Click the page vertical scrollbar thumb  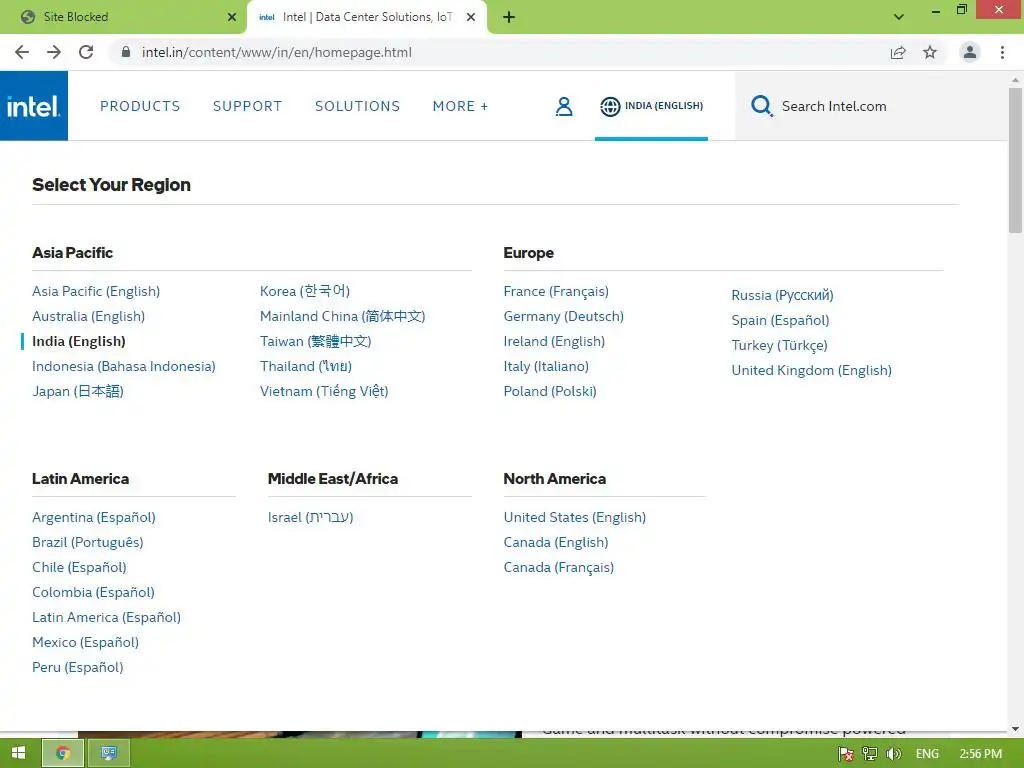(x=1015, y=160)
